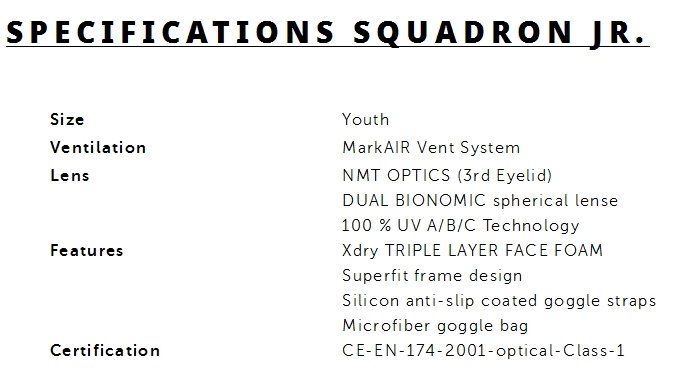Screen dimensions: 682x382
Task: Click the word SPECIFICATIONS in the title
Action: [170, 32]
